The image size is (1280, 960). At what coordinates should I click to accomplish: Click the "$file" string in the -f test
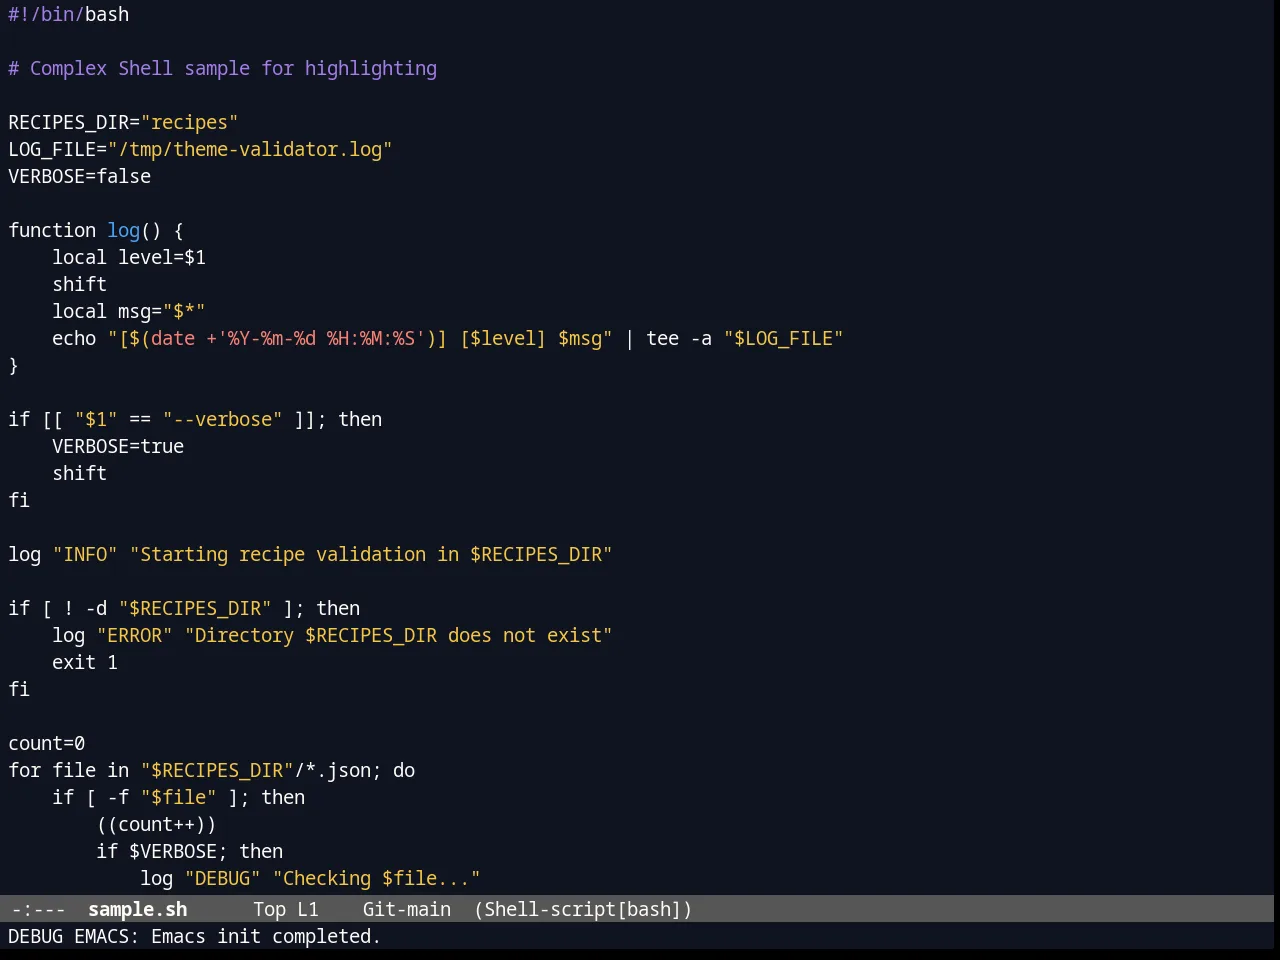179,797
